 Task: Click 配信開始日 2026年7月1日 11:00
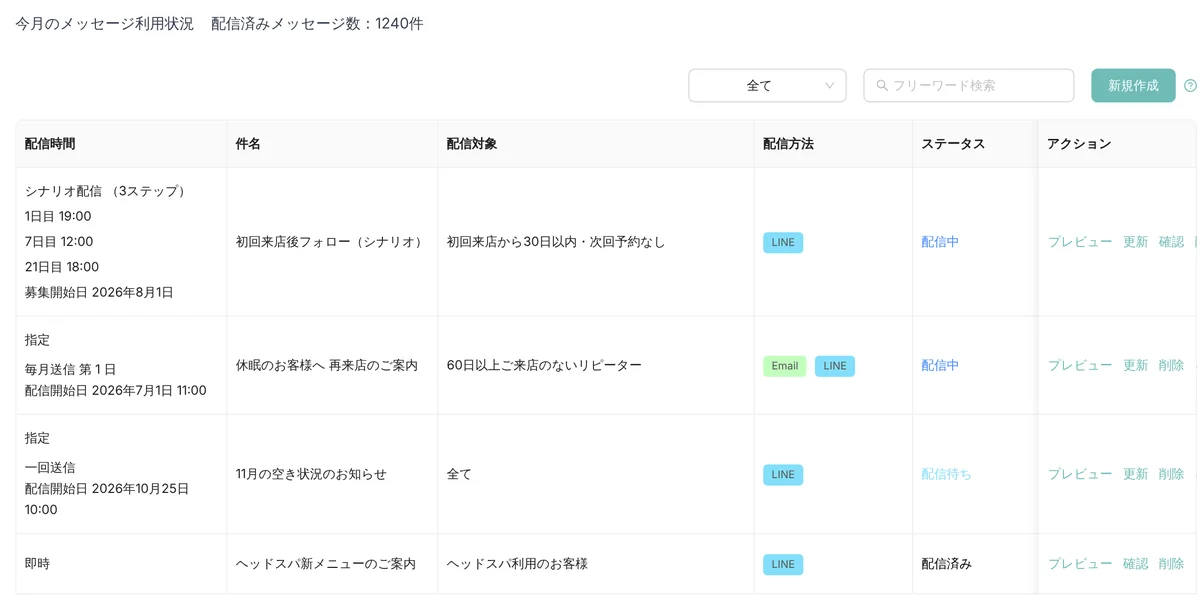[x=116, y=391]
